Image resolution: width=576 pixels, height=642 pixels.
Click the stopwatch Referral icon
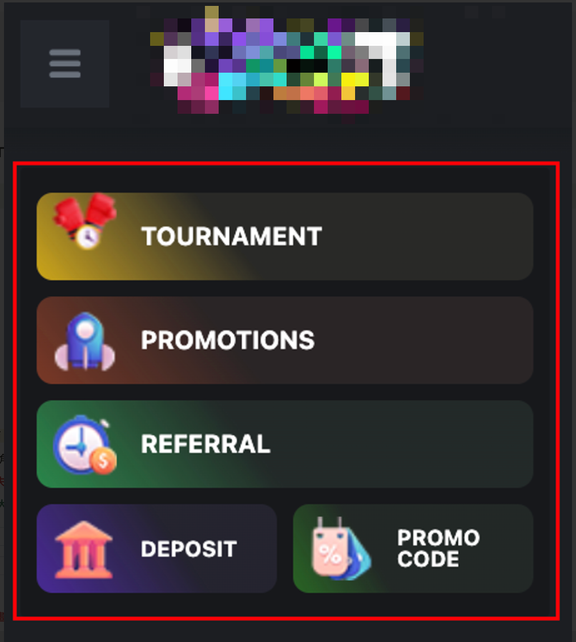pos(85,445)
